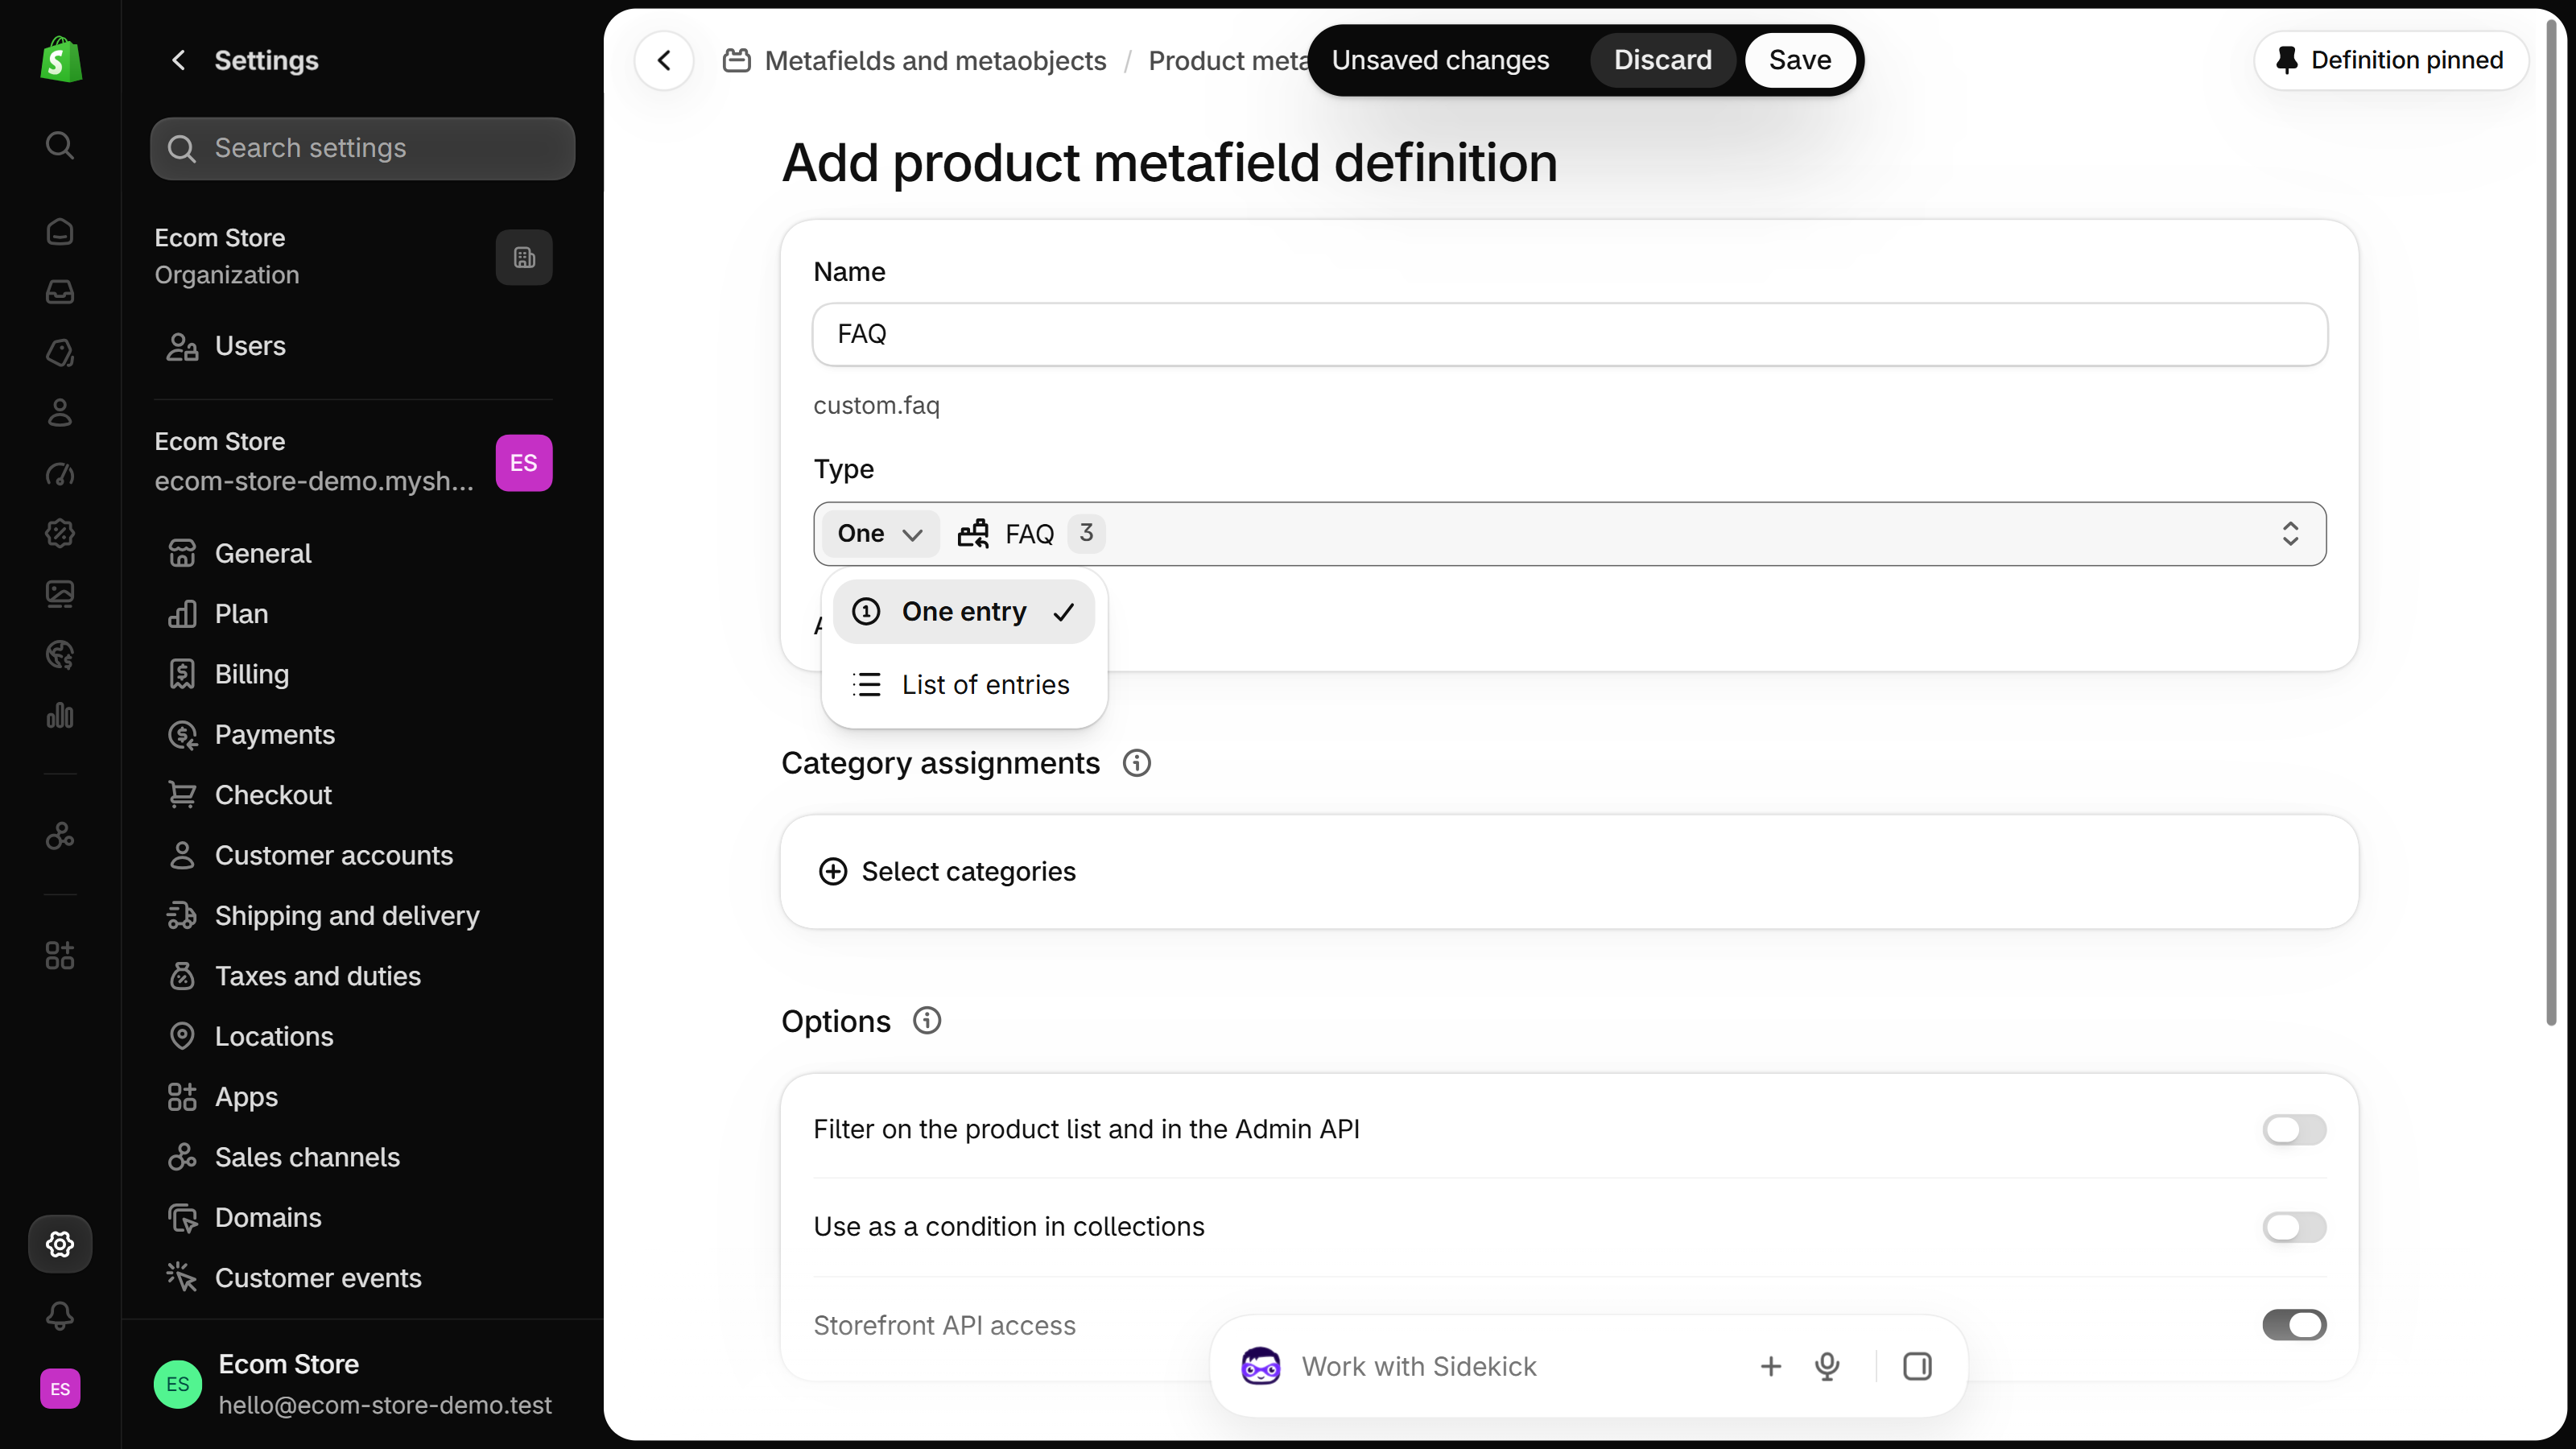
Task: Open Sidekick side panel icon
Action: [1917, 1366]
